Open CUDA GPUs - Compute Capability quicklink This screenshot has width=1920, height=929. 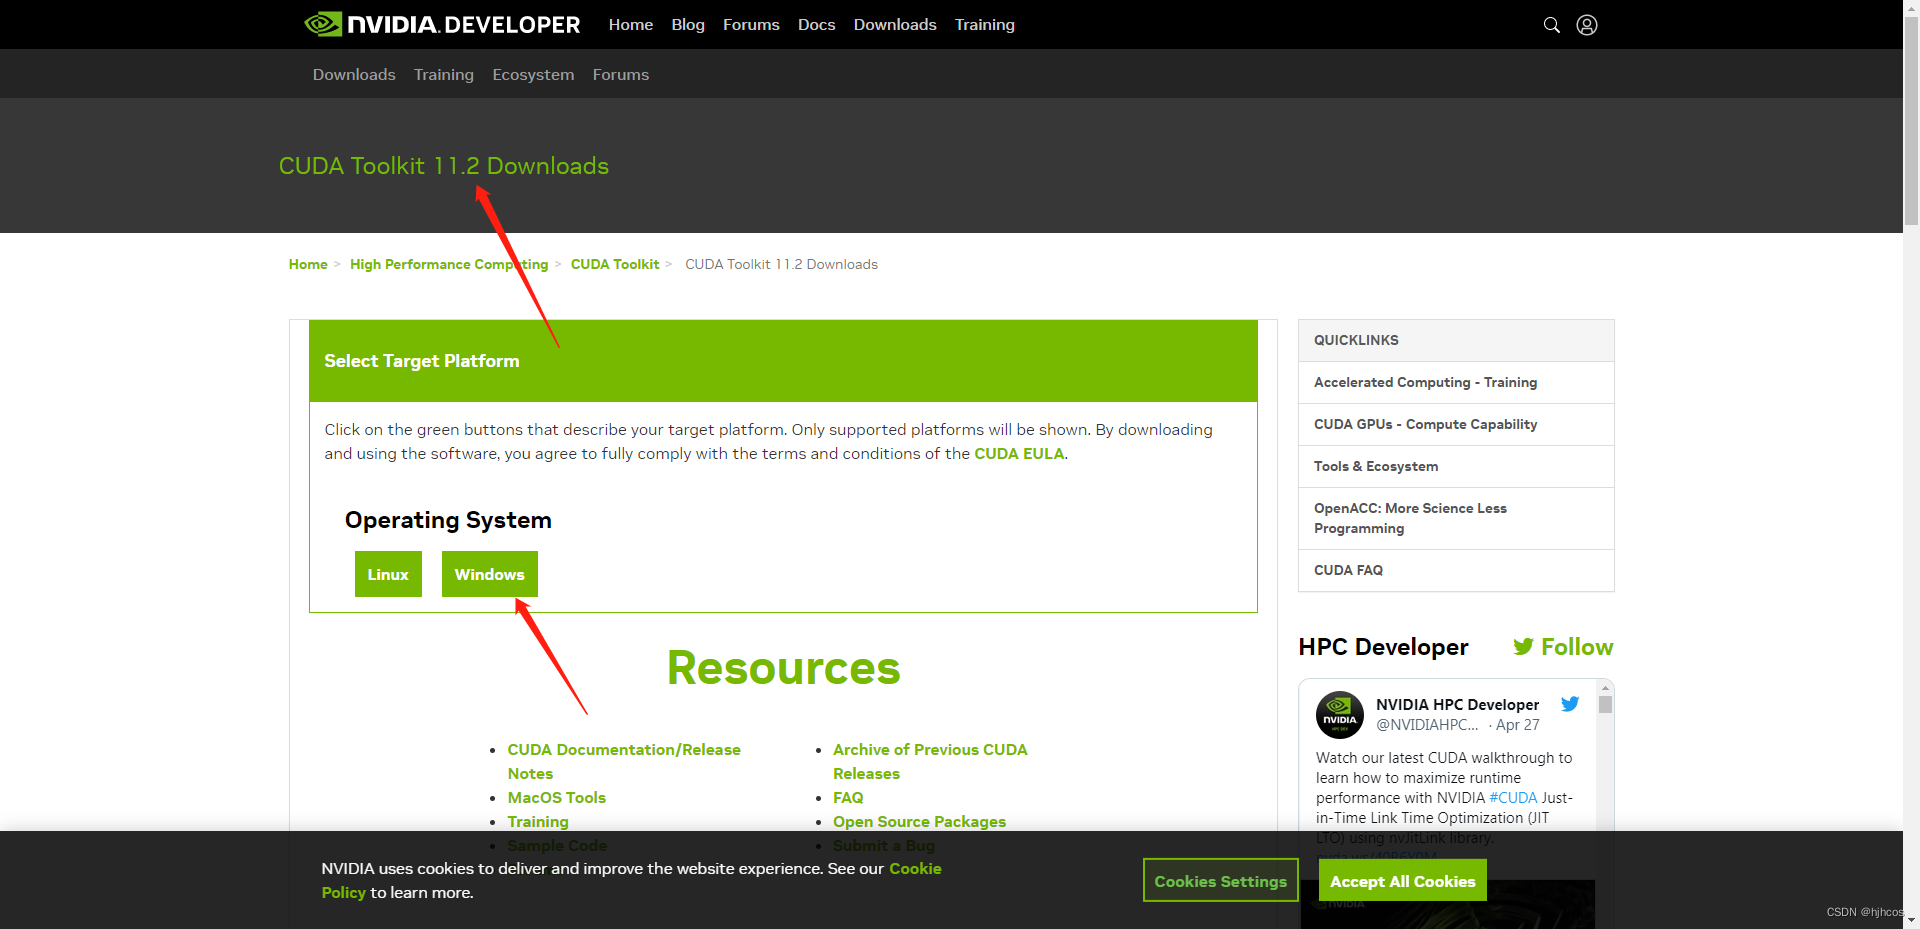pyautogui.click(x=1456, y=424)
